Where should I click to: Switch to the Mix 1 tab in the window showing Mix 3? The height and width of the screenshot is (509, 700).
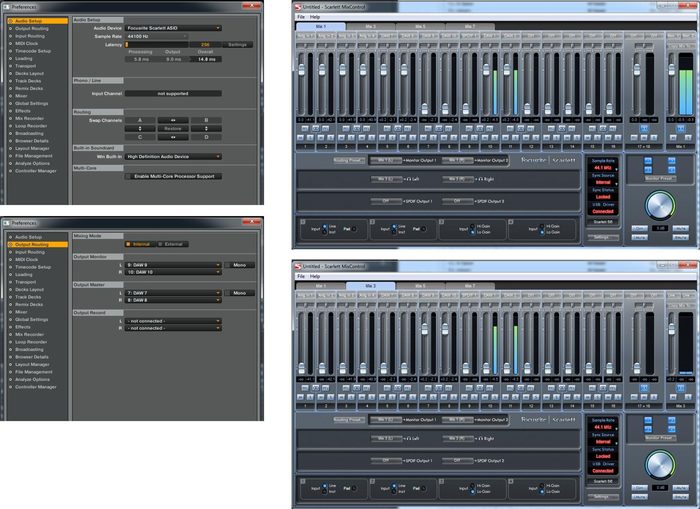pos(321,286)
